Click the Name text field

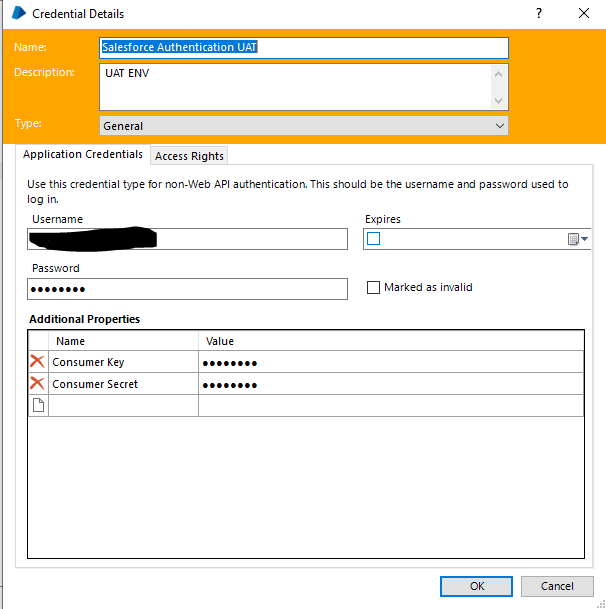pyautogui.click(x=304, y=47)
